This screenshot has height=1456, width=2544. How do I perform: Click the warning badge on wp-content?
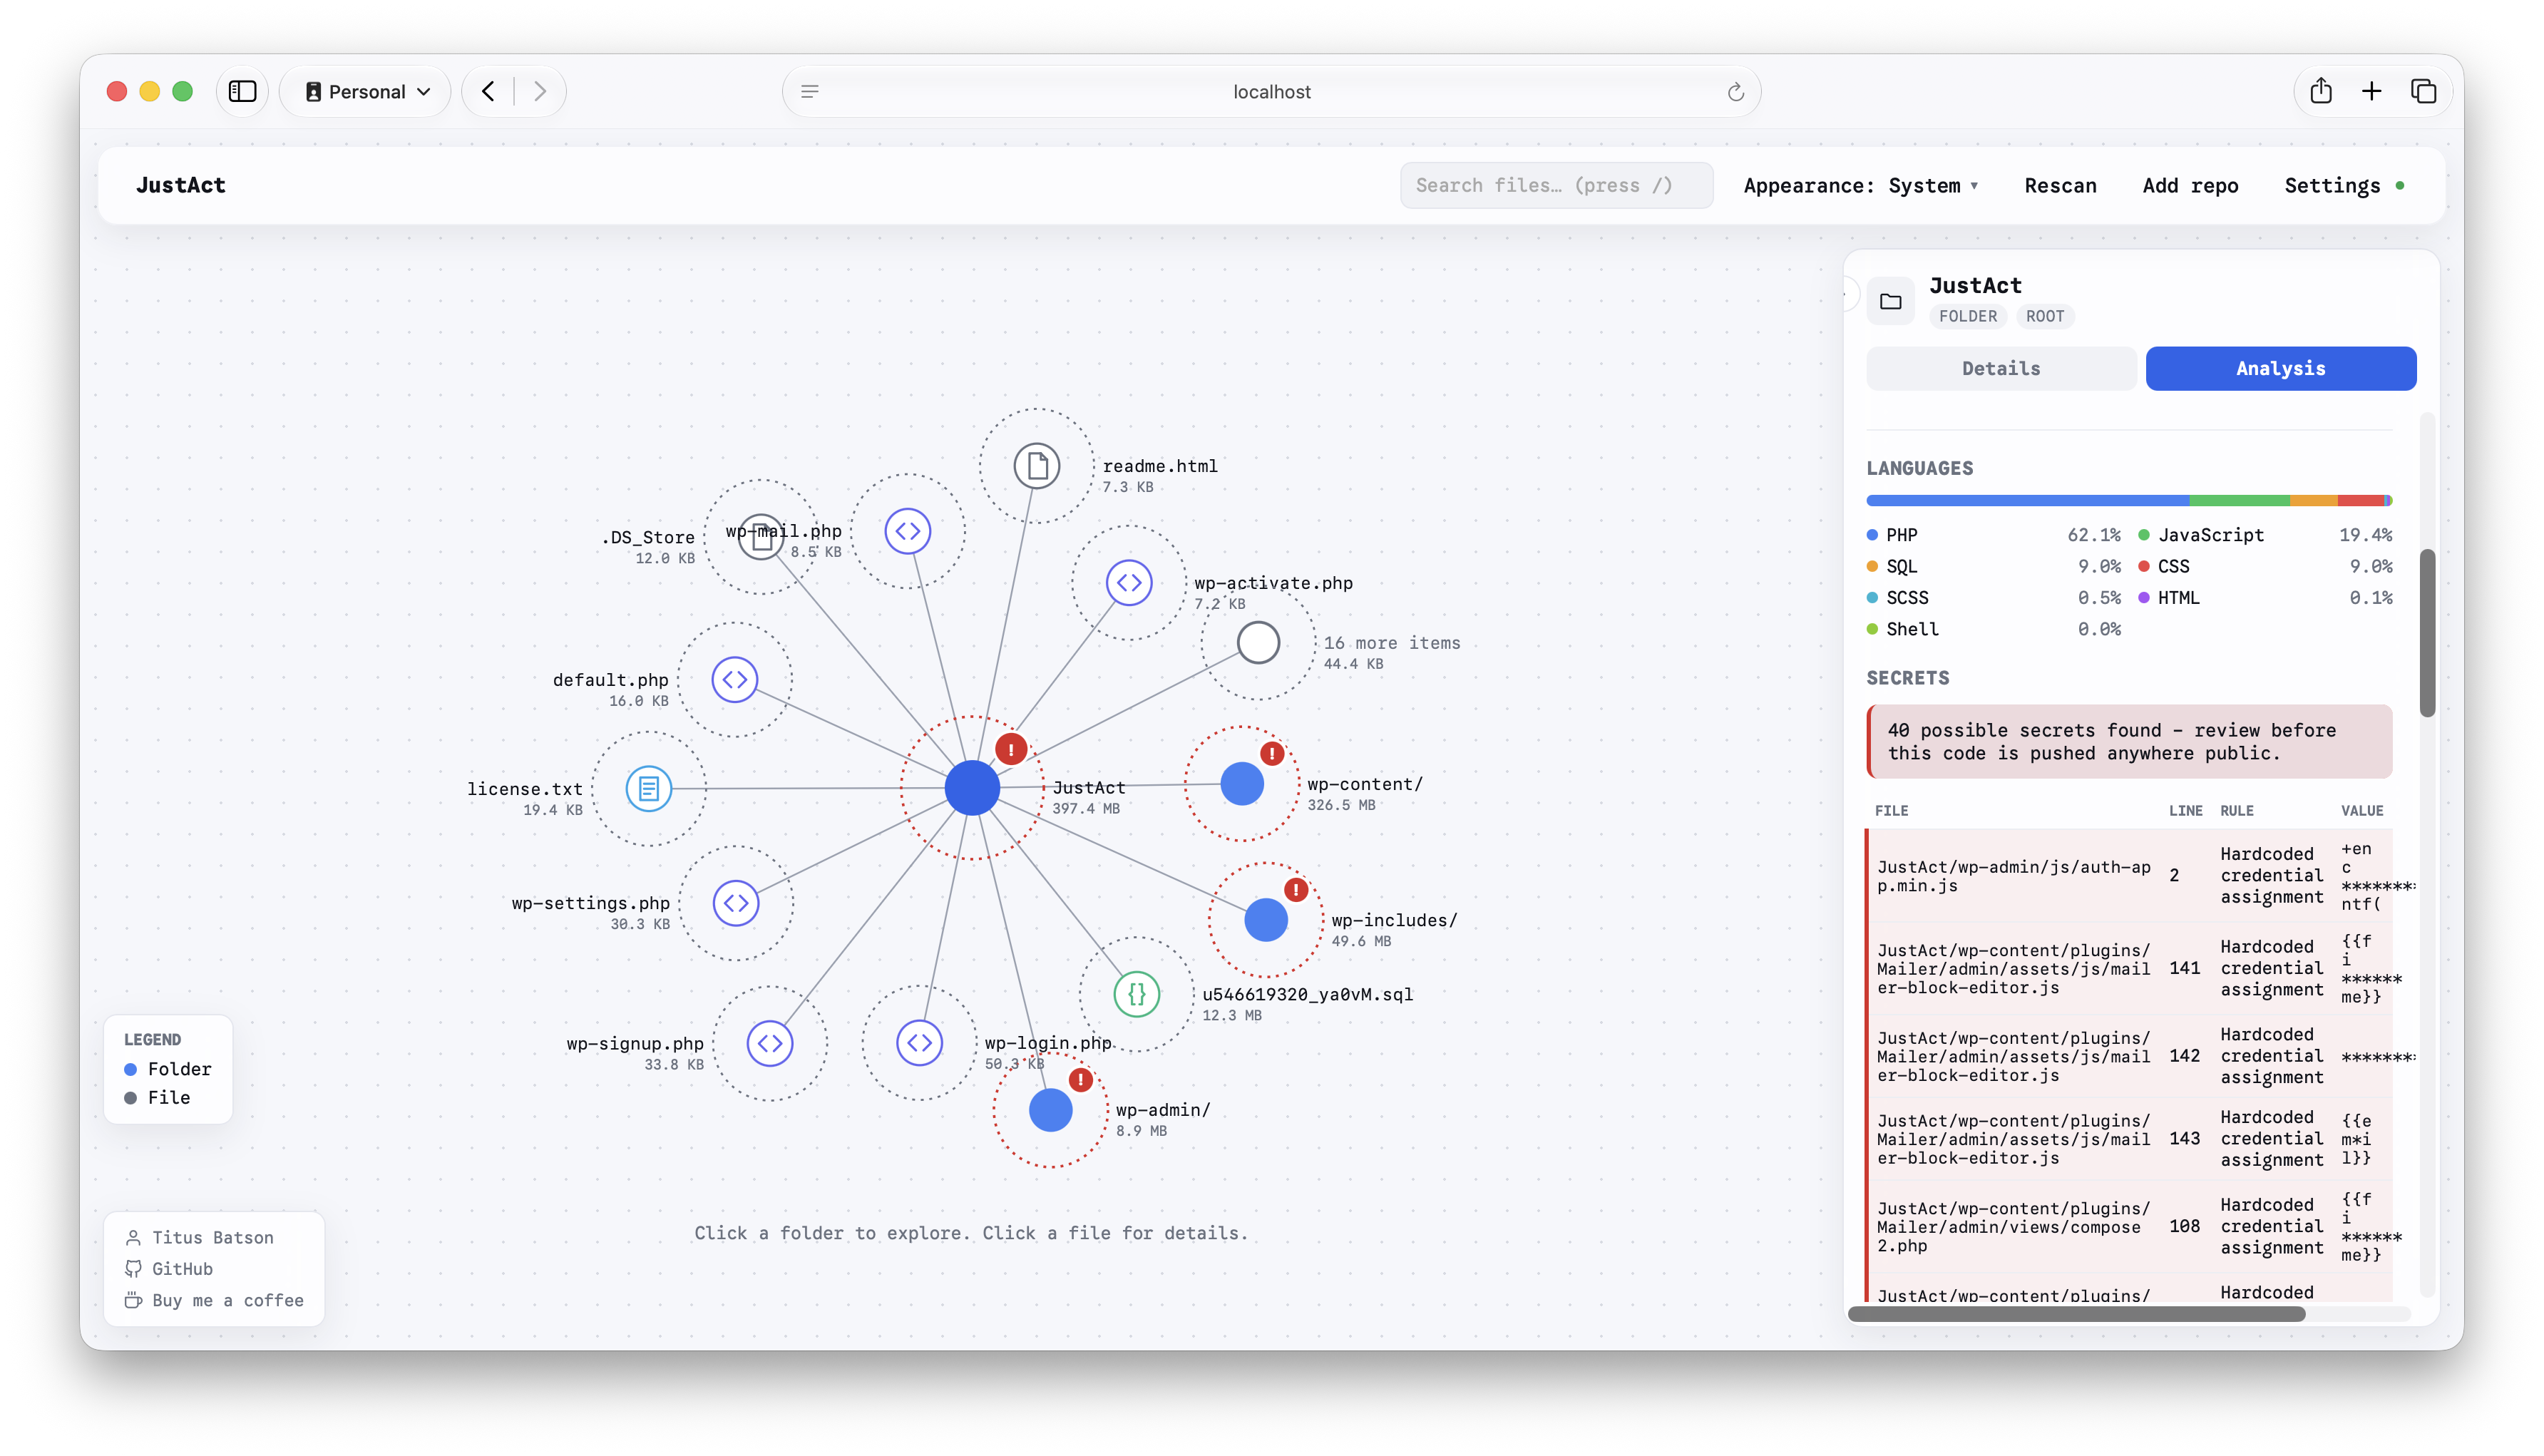1272,754
